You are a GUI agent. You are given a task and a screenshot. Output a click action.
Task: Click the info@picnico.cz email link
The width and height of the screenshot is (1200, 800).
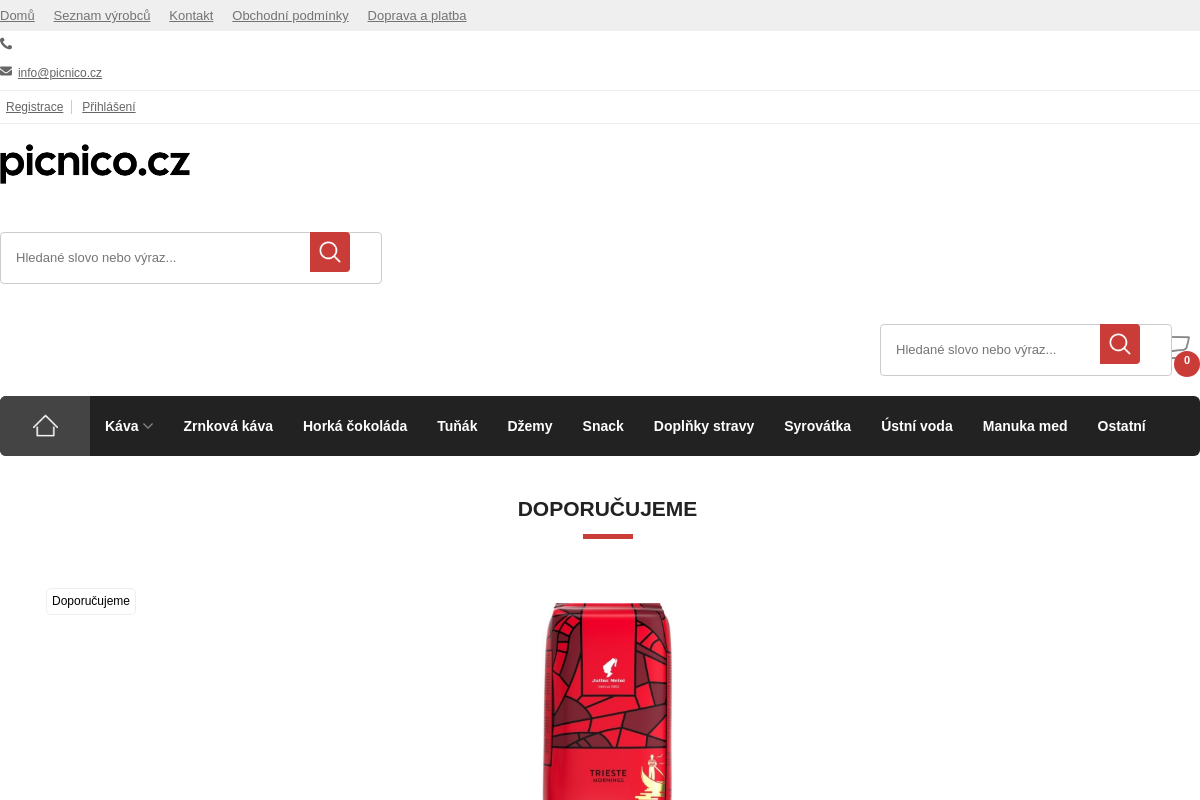tap(60, 73)
